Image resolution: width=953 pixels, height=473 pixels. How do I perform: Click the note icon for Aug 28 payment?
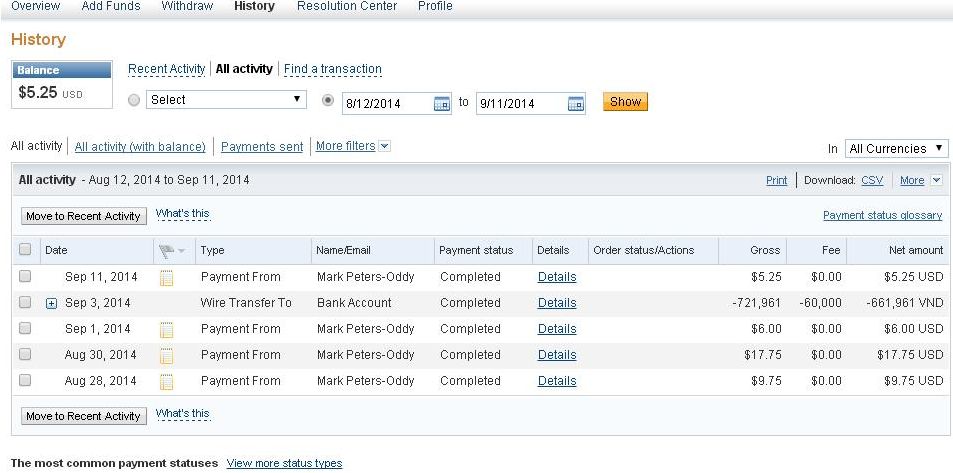pyautogui.click(x=167, y=381)
